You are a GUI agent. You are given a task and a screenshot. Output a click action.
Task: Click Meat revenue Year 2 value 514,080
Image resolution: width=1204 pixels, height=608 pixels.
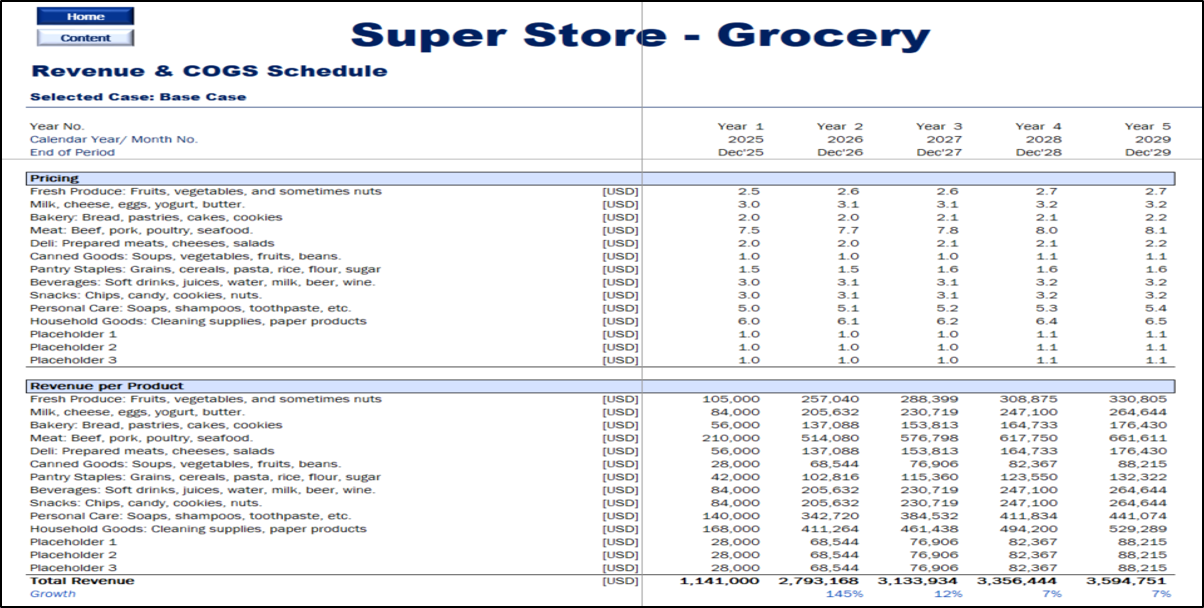(x=832, y=438)
